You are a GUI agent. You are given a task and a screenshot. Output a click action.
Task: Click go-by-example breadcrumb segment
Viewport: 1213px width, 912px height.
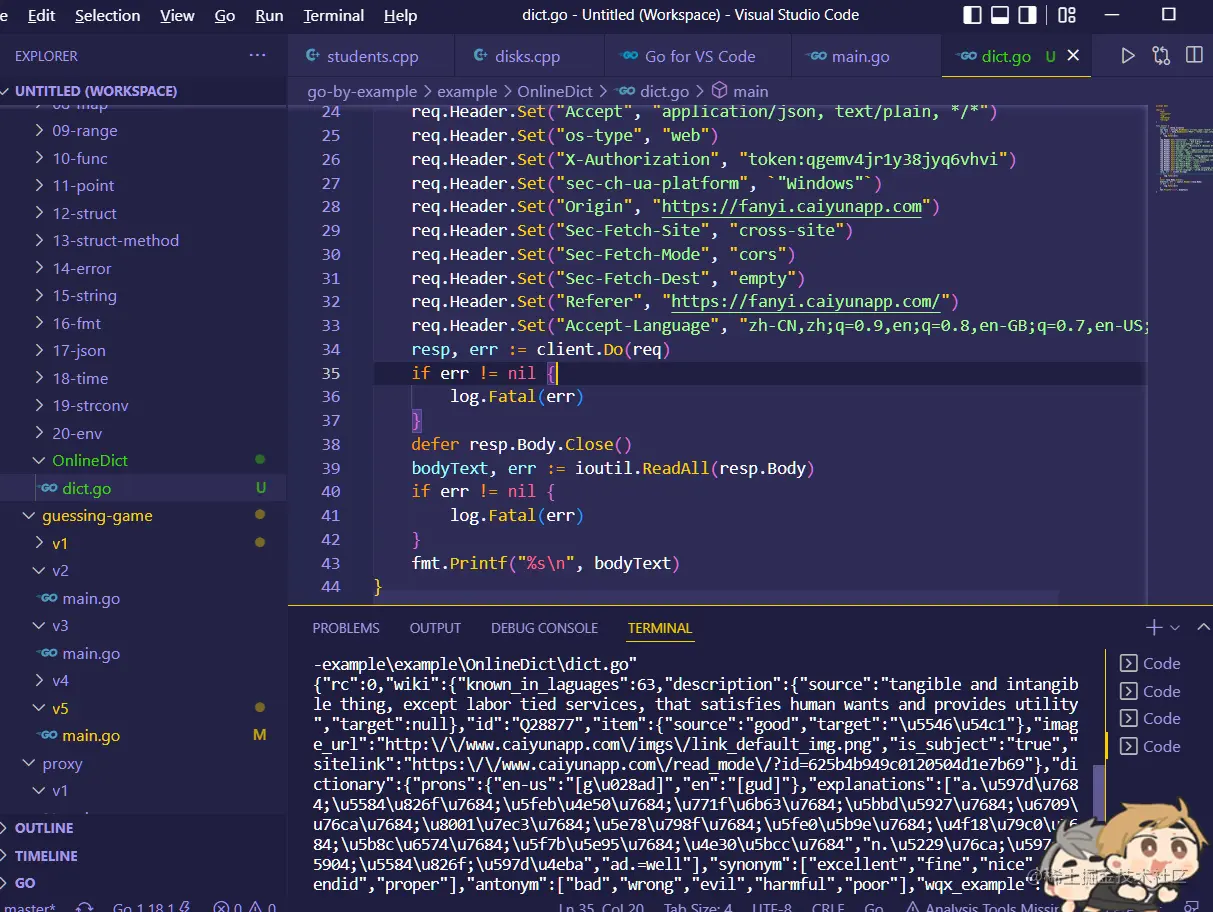coord(362,91)
